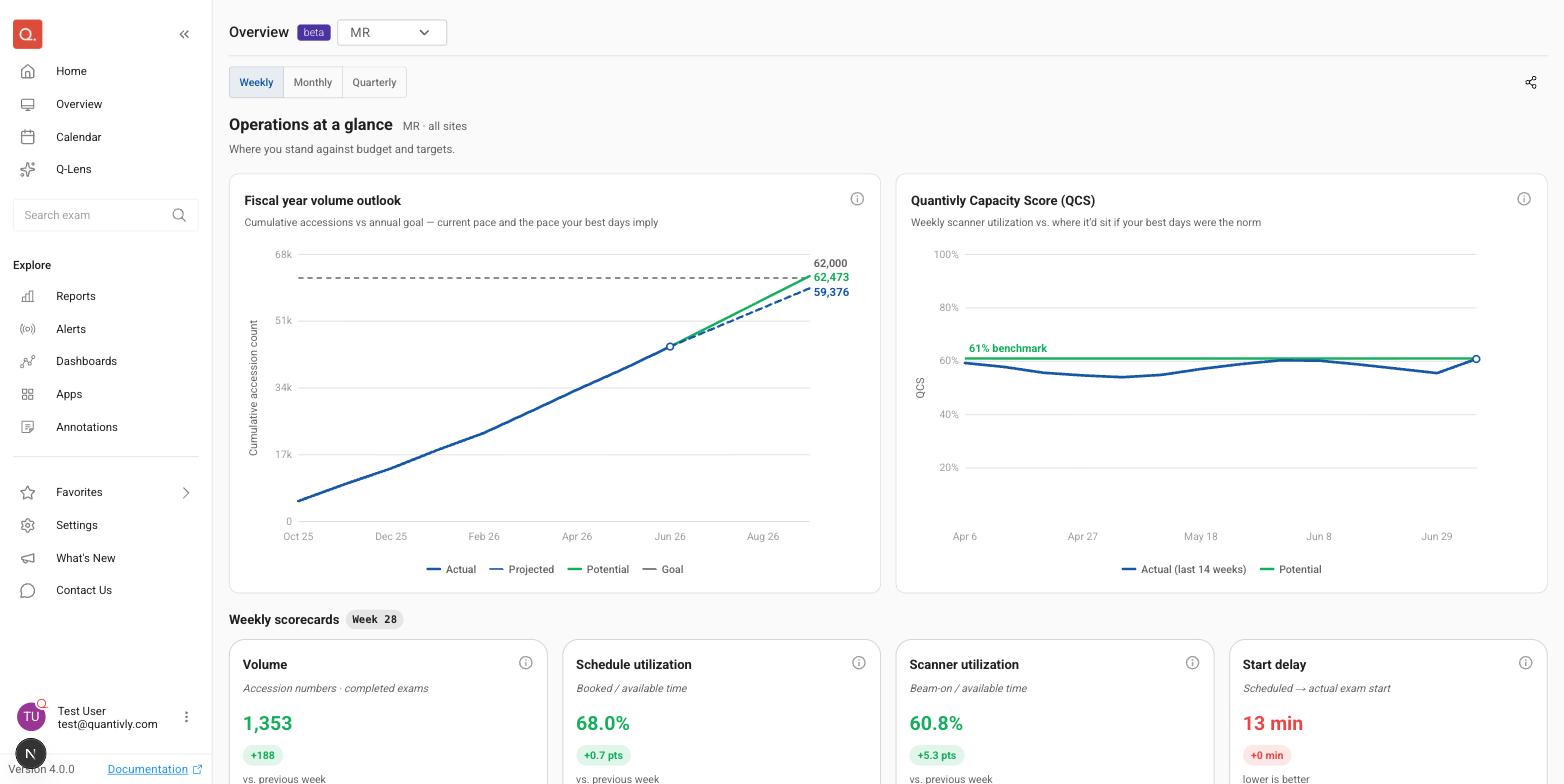Screen dimensions: 1564x784
Task: Click the 59,376 projected value label
Action: 831,292
